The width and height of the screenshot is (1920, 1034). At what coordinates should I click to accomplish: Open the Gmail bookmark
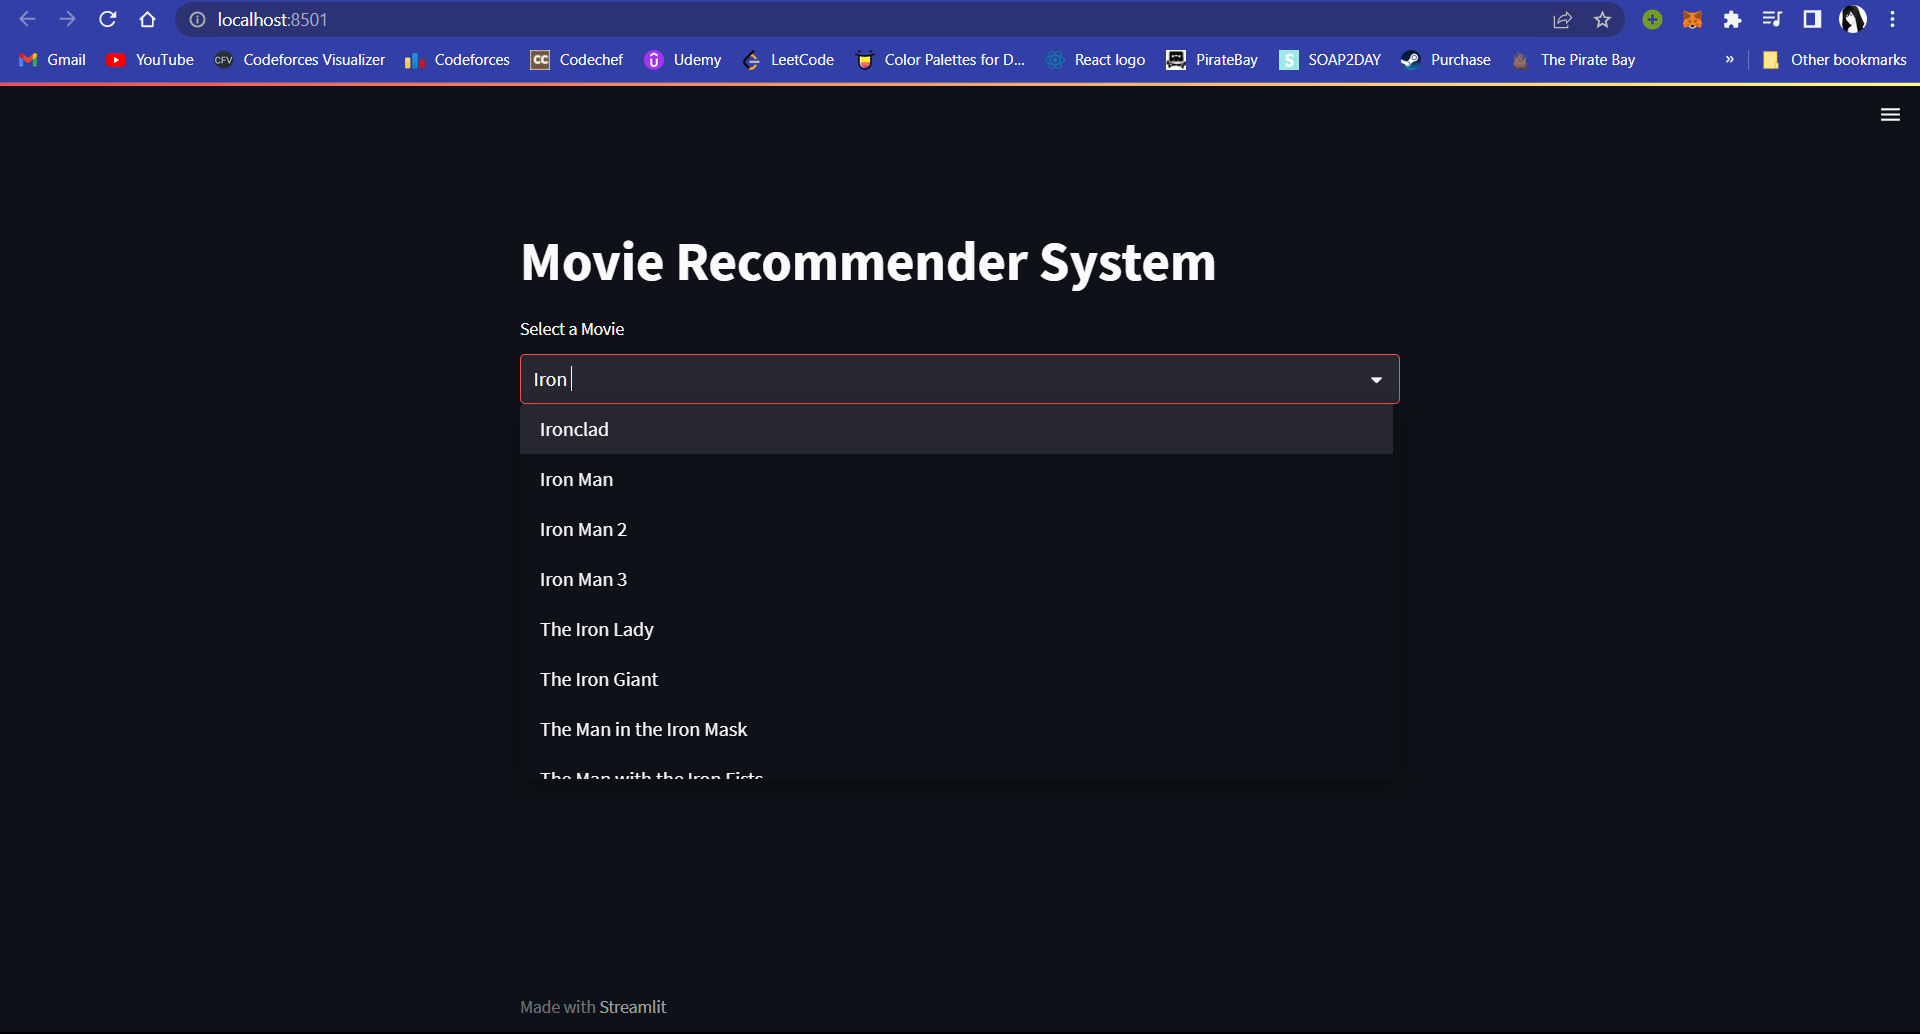pos(52,59)
